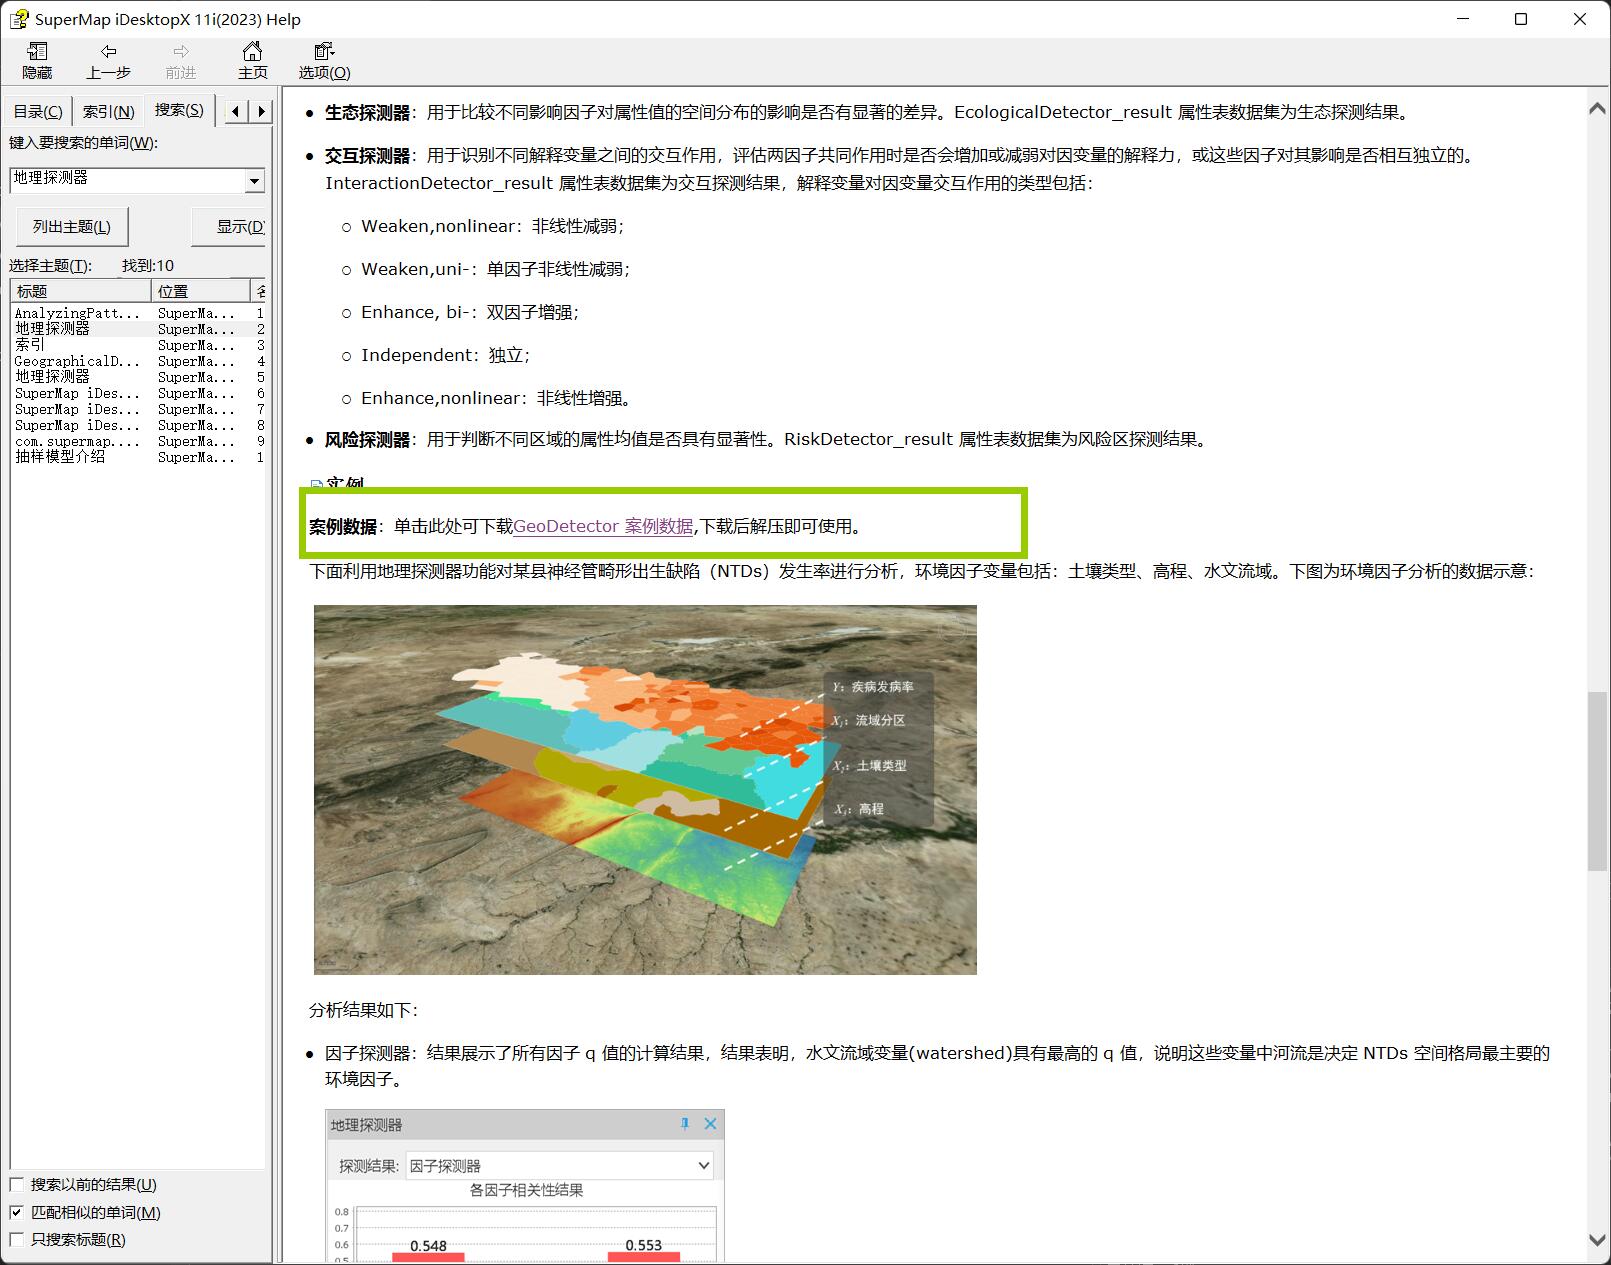Click the content pane scroll down arrow
The width and height of the screenshot is (1611, 1265).
point(1597,1240)
